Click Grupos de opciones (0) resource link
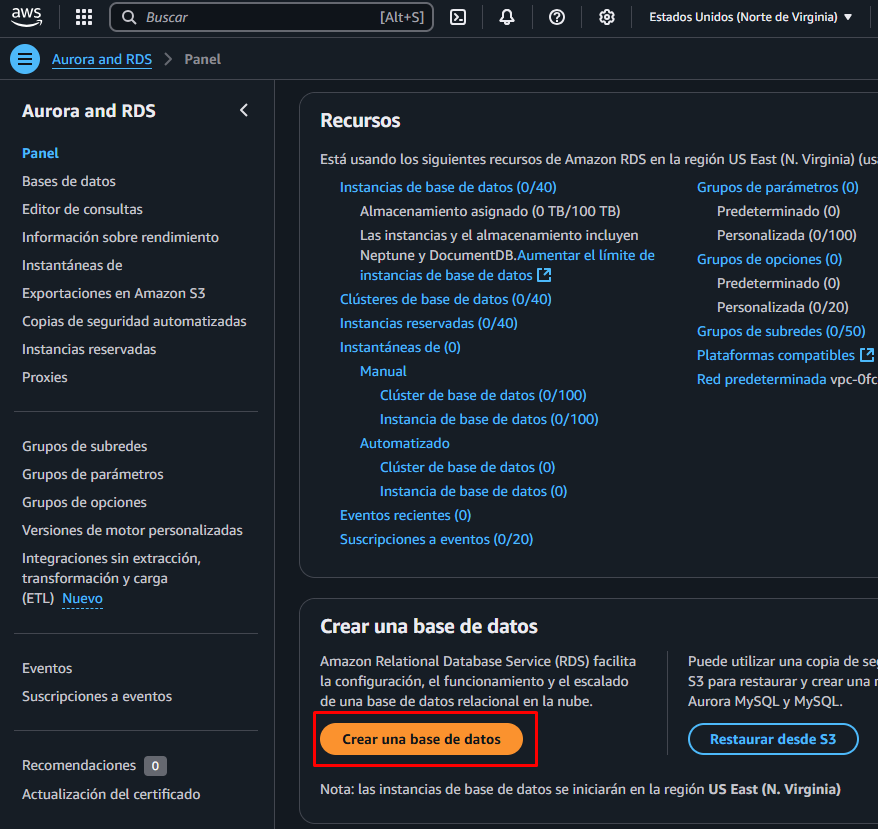The image size is (878, 829). pos(769,259)
